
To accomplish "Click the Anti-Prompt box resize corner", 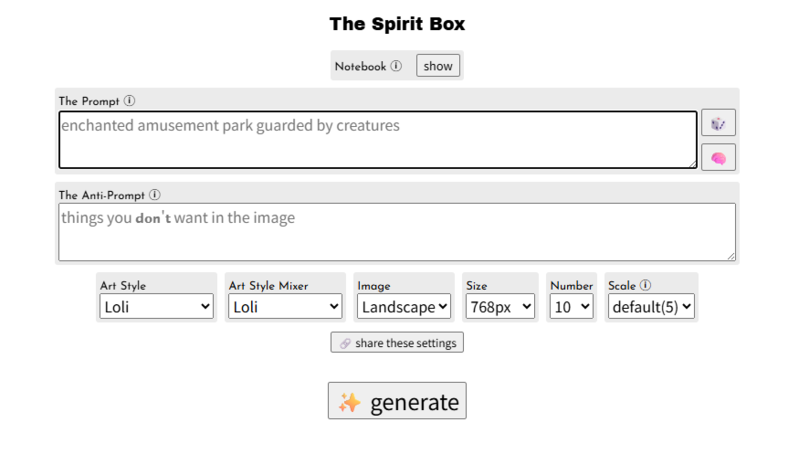I will (x=730, y=256).
